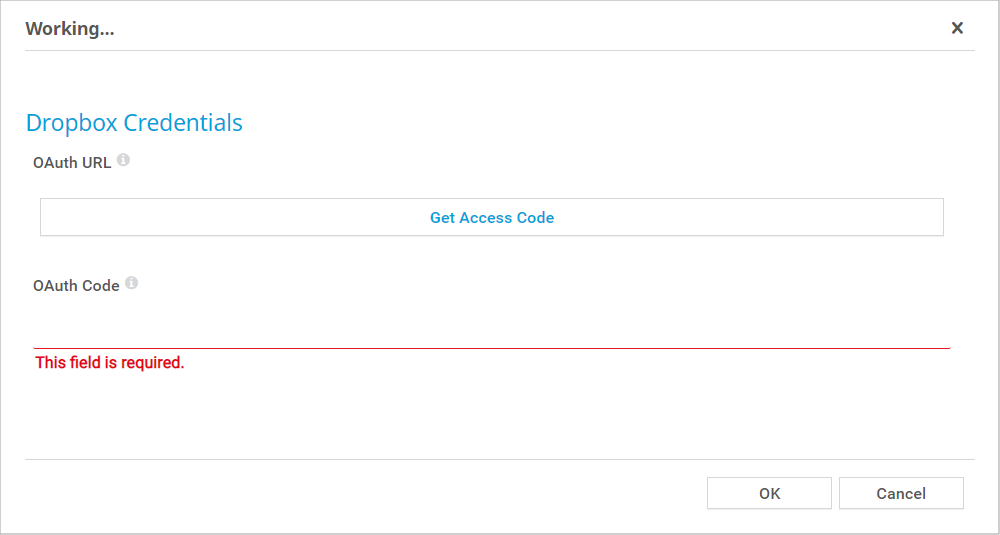Show help for the OAuth Code field

click(131, 283)
